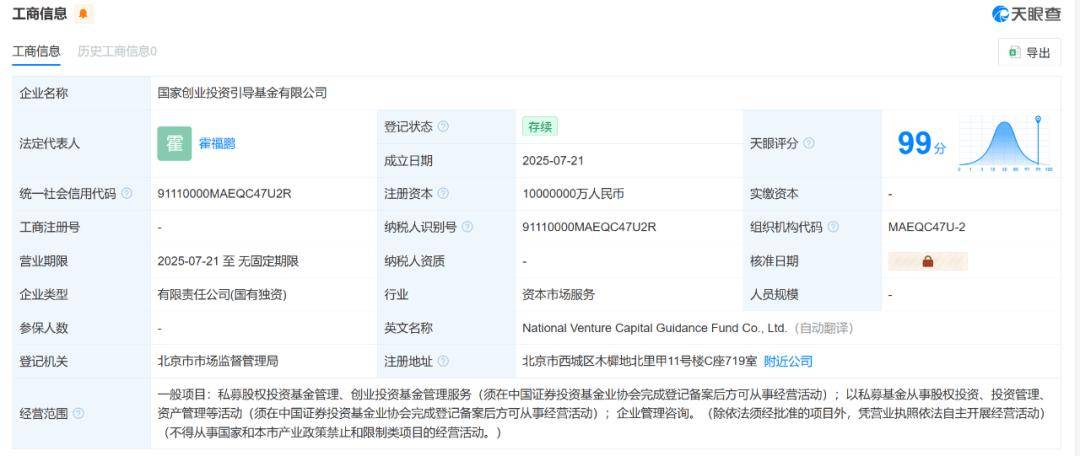Click registration authority 北京市市场监督管理局
Image resolution: width=1080 pixels, height=456 pixels.
tap(218, 362)
